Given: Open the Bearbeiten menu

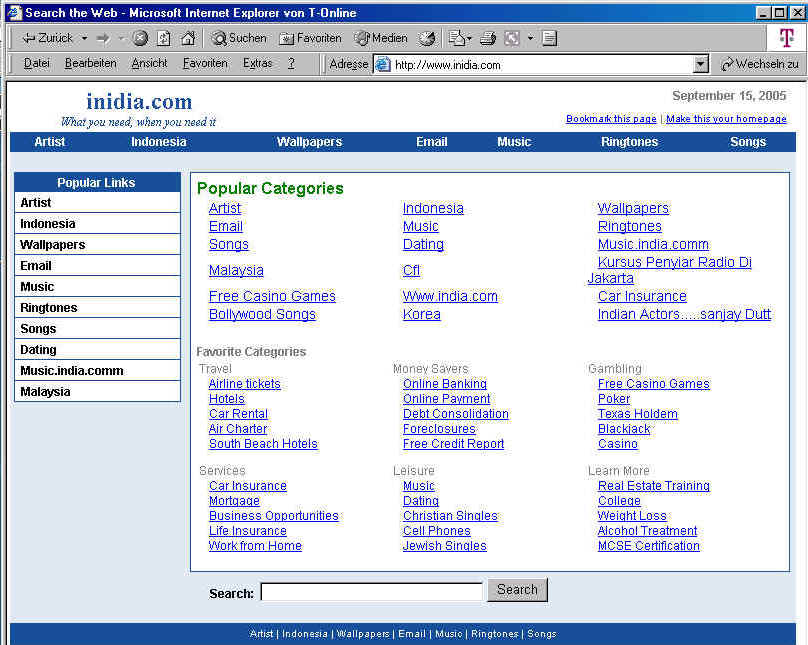Looking at the screenshot, I should coord(91,63).
